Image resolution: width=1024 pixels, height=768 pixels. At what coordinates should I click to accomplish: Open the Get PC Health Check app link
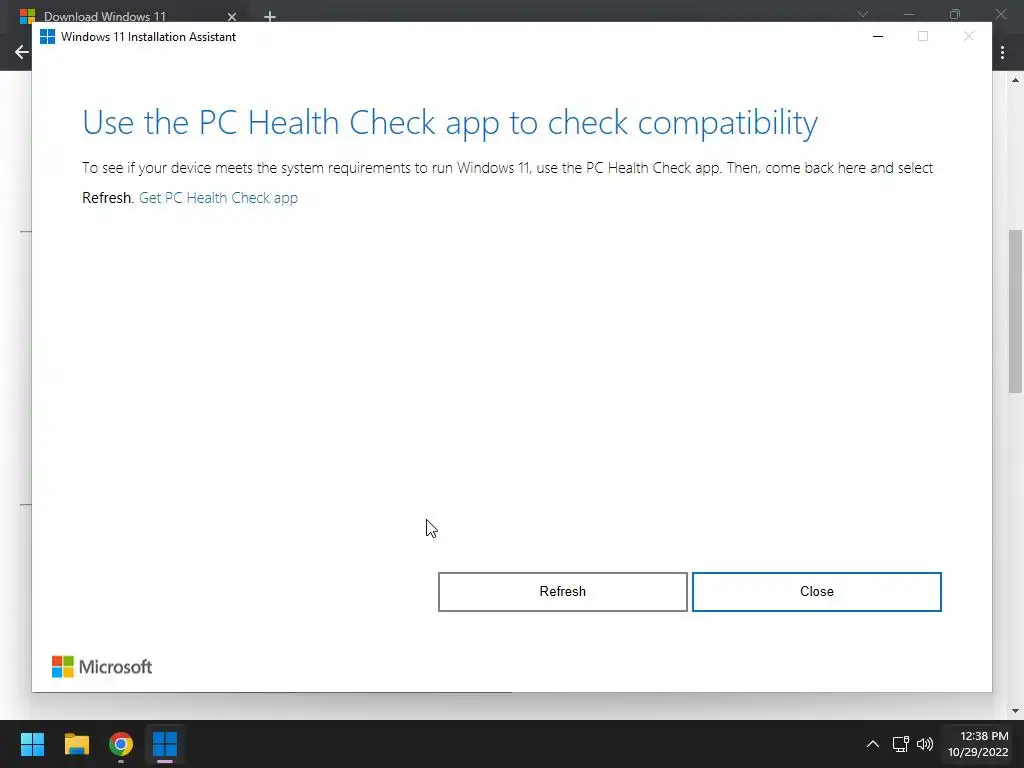(x=218, y=198)
